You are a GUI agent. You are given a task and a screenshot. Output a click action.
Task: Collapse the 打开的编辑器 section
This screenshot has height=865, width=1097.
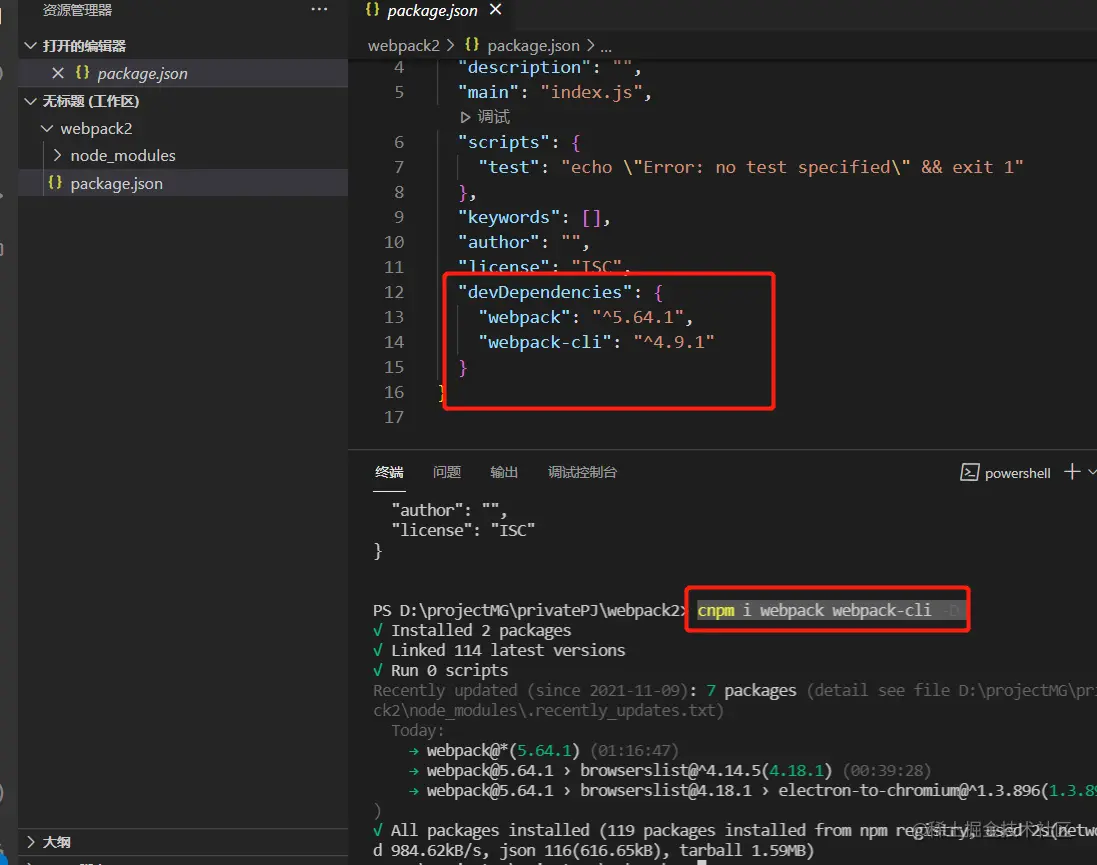[x=30, y=45]
